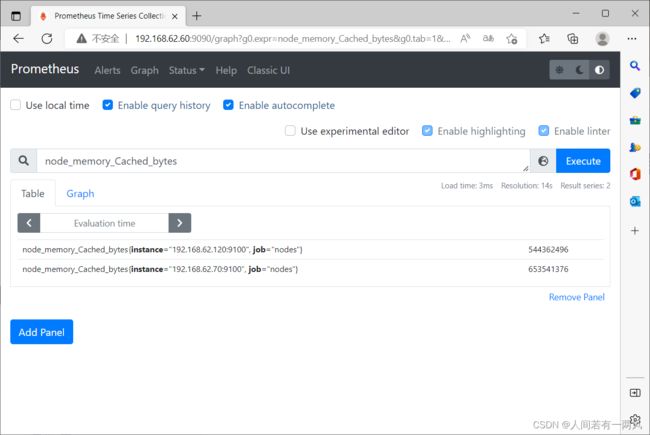
Task: Click the Remove Panel link
Action: [577, 297]
